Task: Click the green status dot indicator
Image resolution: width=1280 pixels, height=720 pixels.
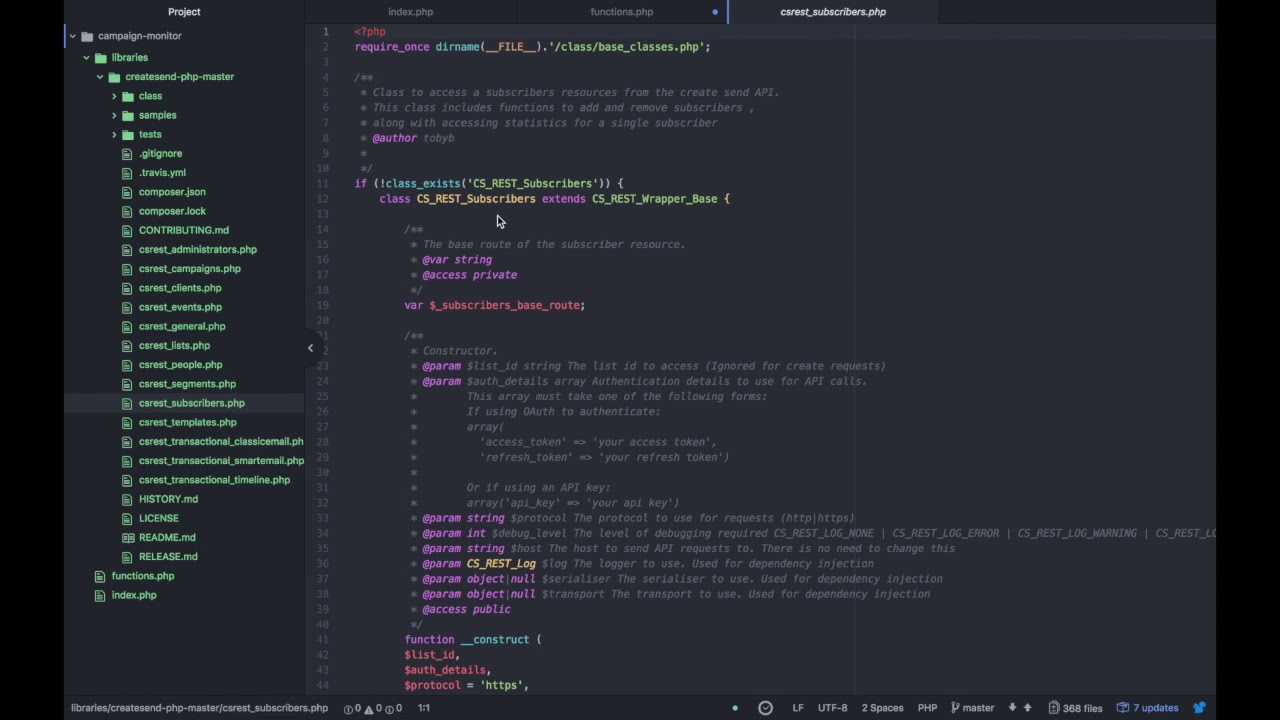Action: point(735,708)
